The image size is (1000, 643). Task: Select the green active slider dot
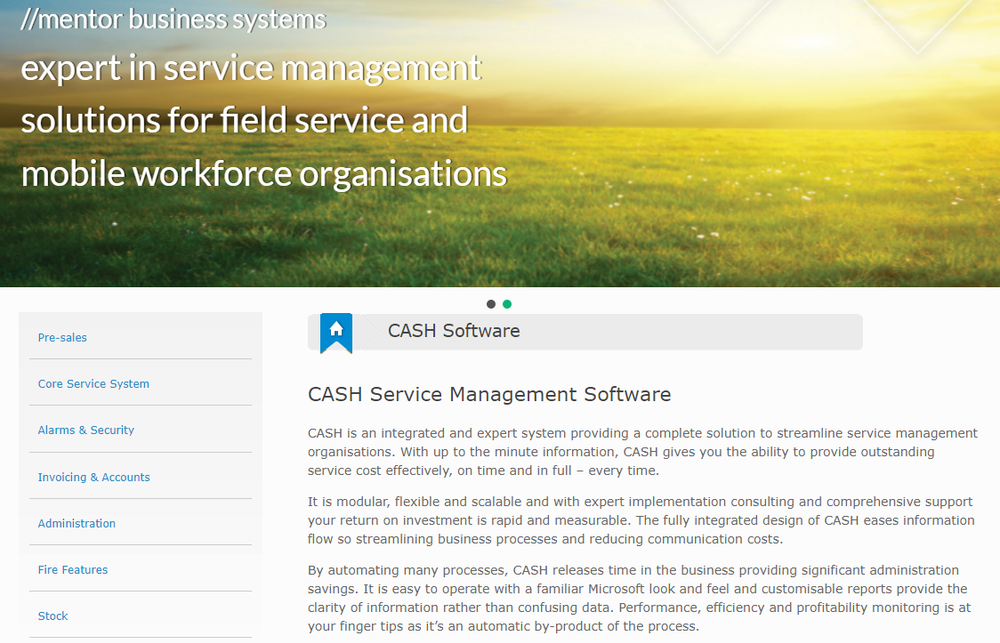tap(507, 304)
